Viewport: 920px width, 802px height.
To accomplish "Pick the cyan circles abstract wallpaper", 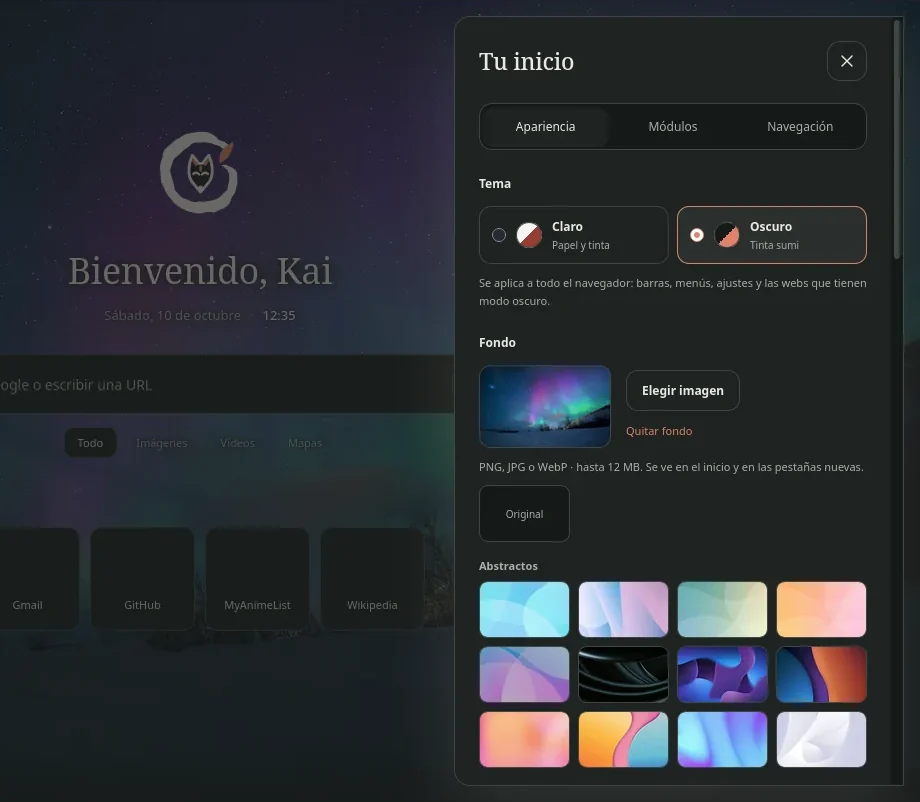I will tap(524, 610).
